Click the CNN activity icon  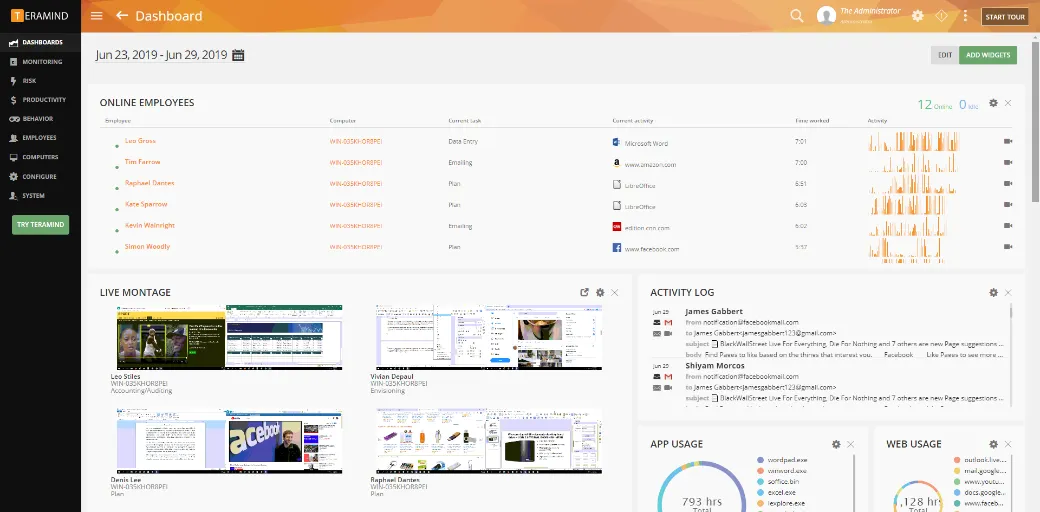[x=617, y=227]
